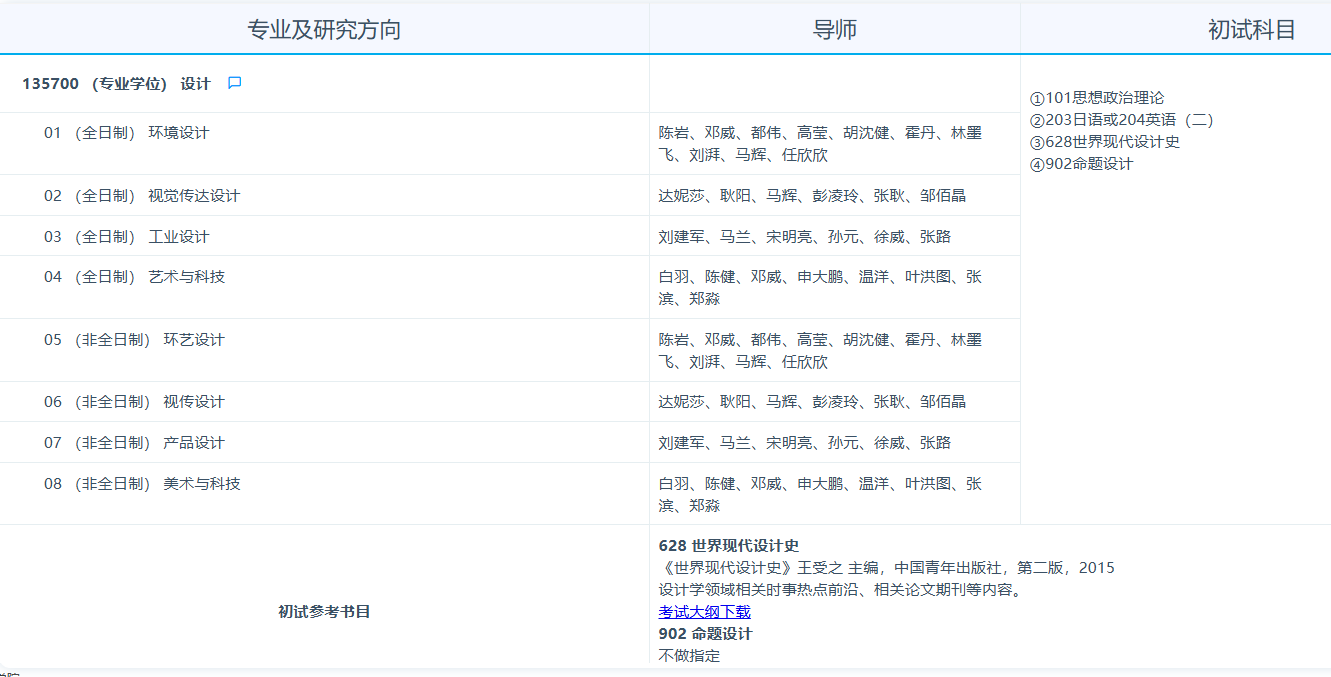Select the 01 (全日制) 环境设计 direction
This screenshot has width=1331, height=677.
(x=126, y=133)
